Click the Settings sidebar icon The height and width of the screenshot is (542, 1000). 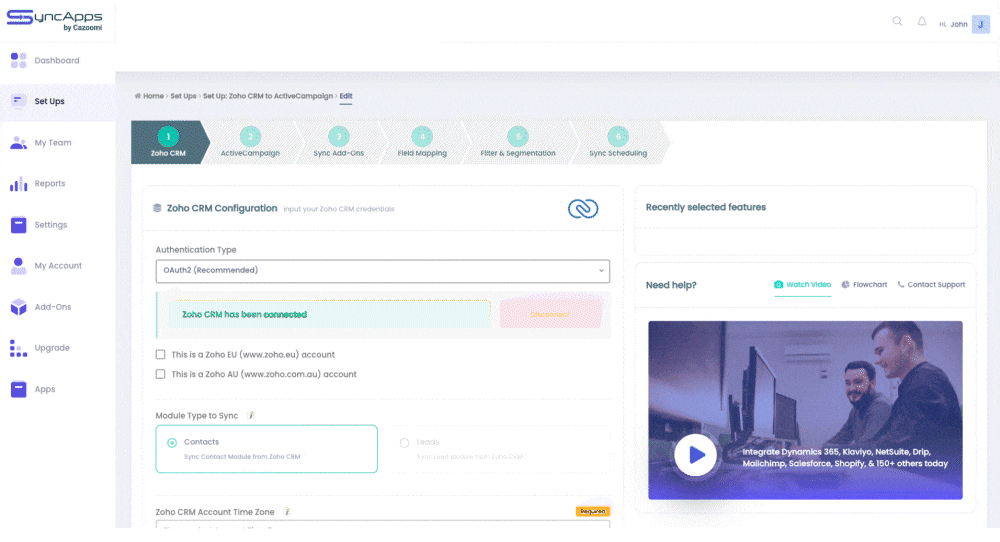point(18,224)
